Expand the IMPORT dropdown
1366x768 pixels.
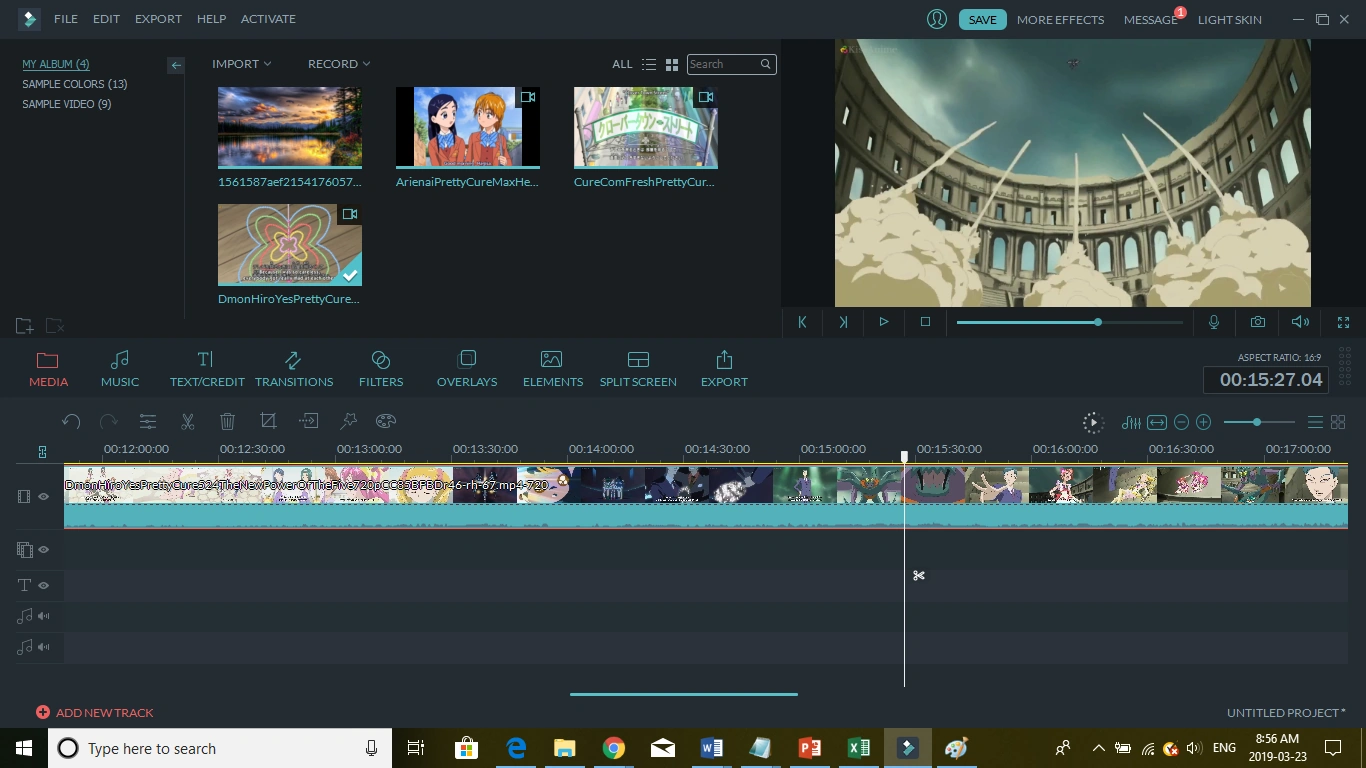tap(241, 64)
